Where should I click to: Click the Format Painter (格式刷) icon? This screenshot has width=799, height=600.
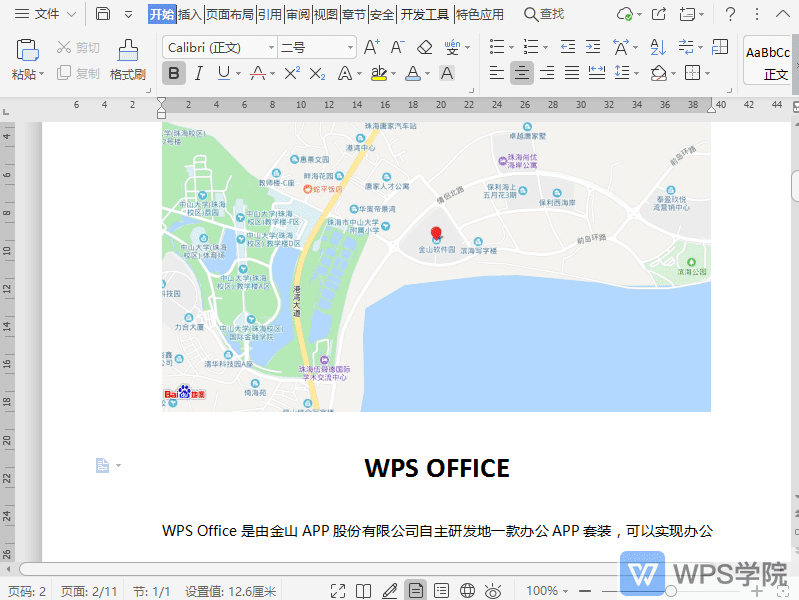click(128, 50)
